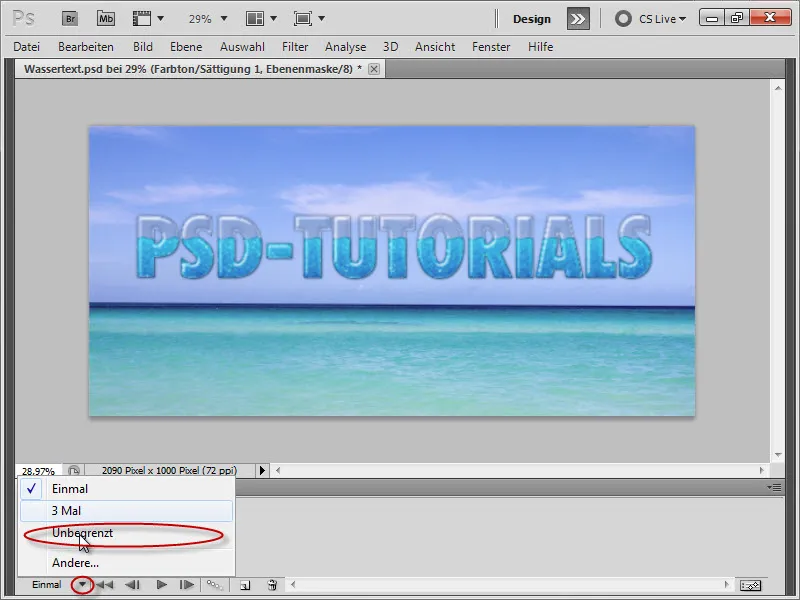Rewind to first frame in animation panel

pyautogui.click(x=105, y=585)
